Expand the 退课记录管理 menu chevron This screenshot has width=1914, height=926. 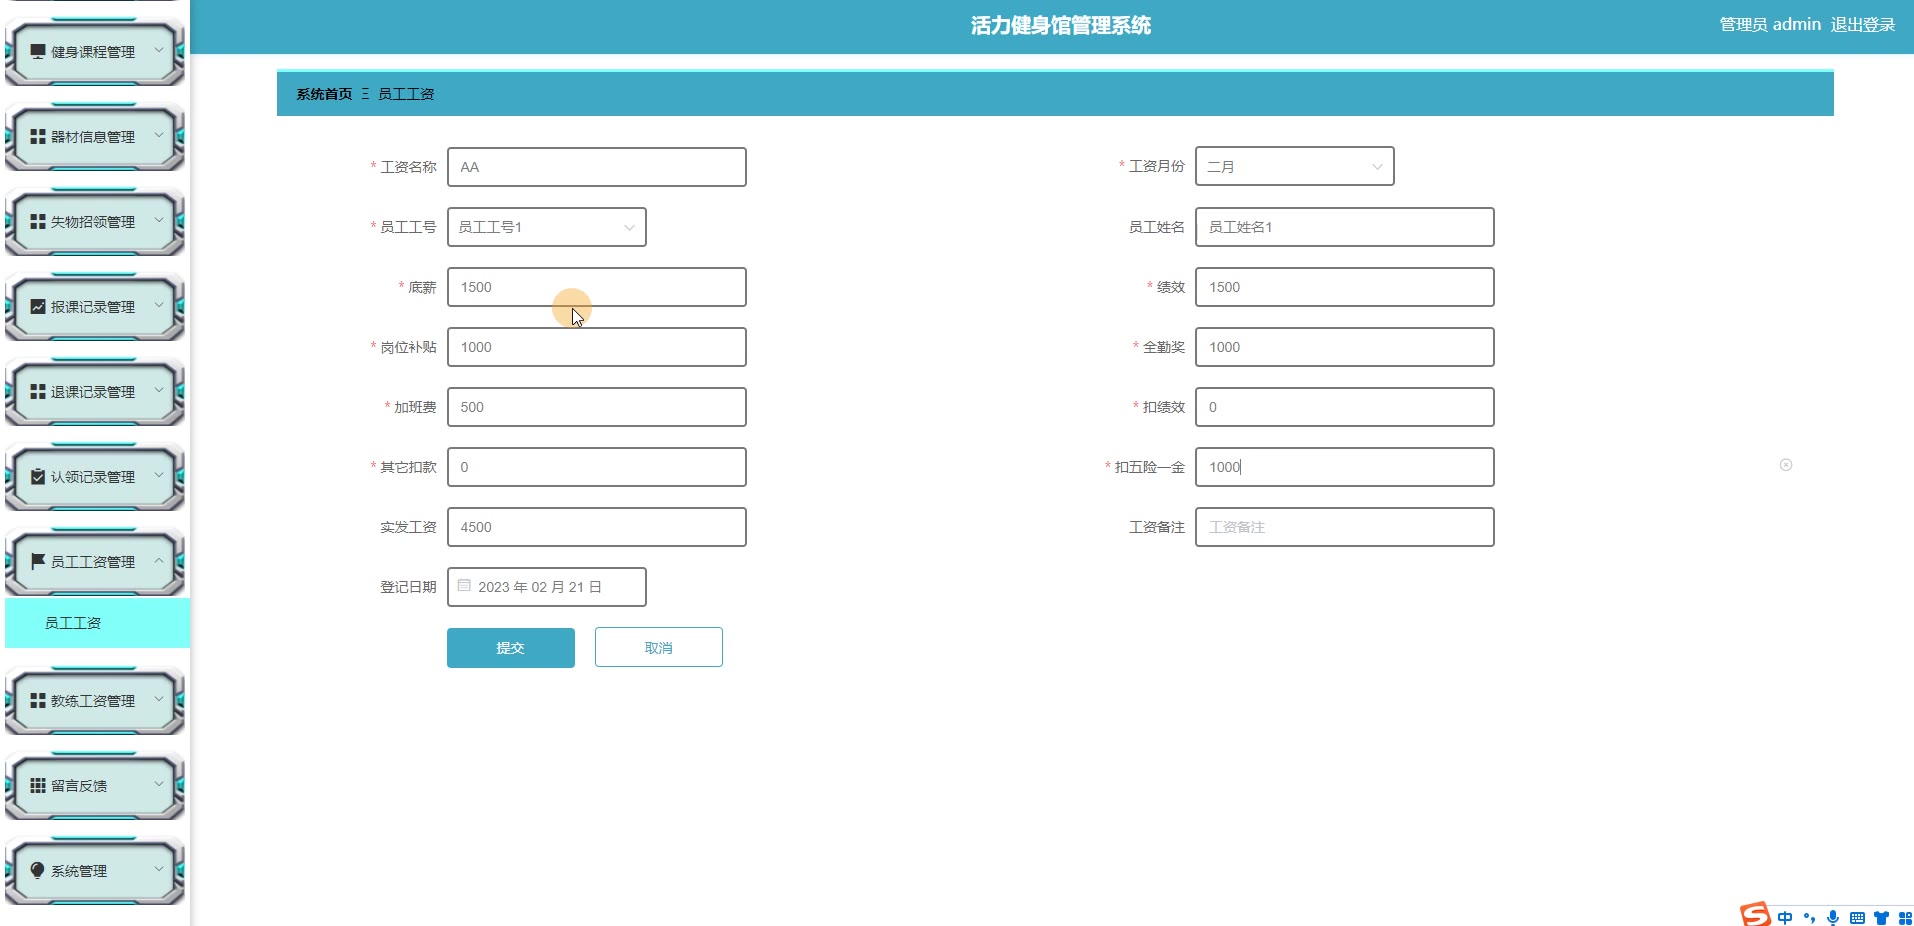[x=158, y=390]
